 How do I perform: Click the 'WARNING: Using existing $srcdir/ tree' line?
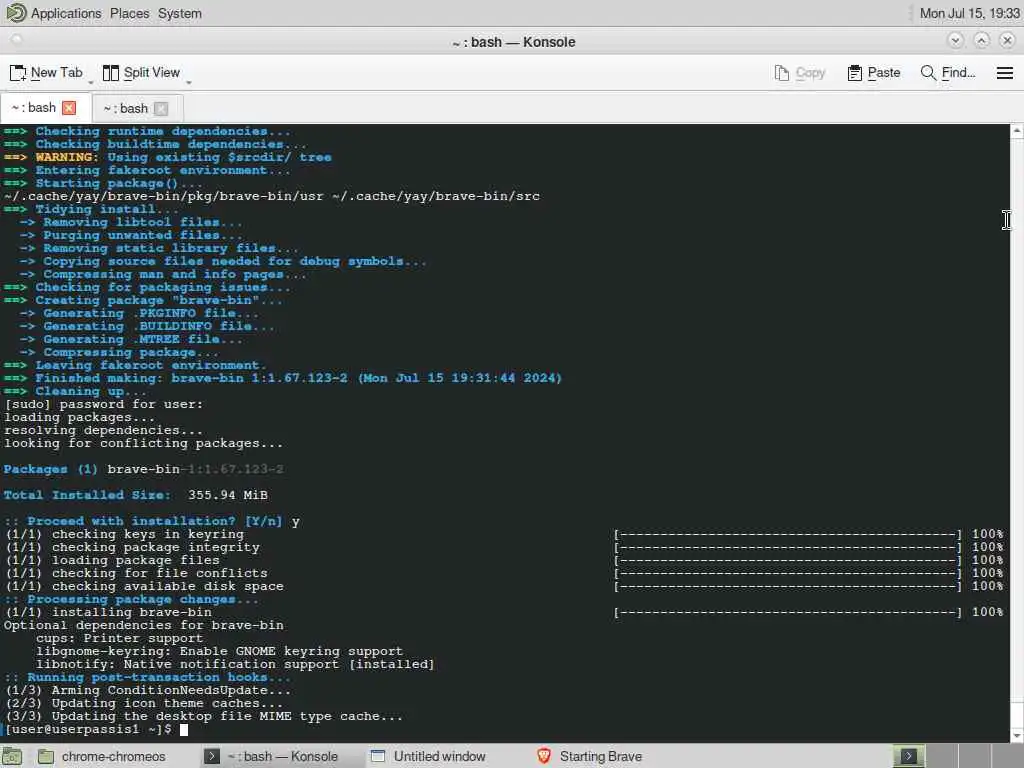[x=167, y=157]
